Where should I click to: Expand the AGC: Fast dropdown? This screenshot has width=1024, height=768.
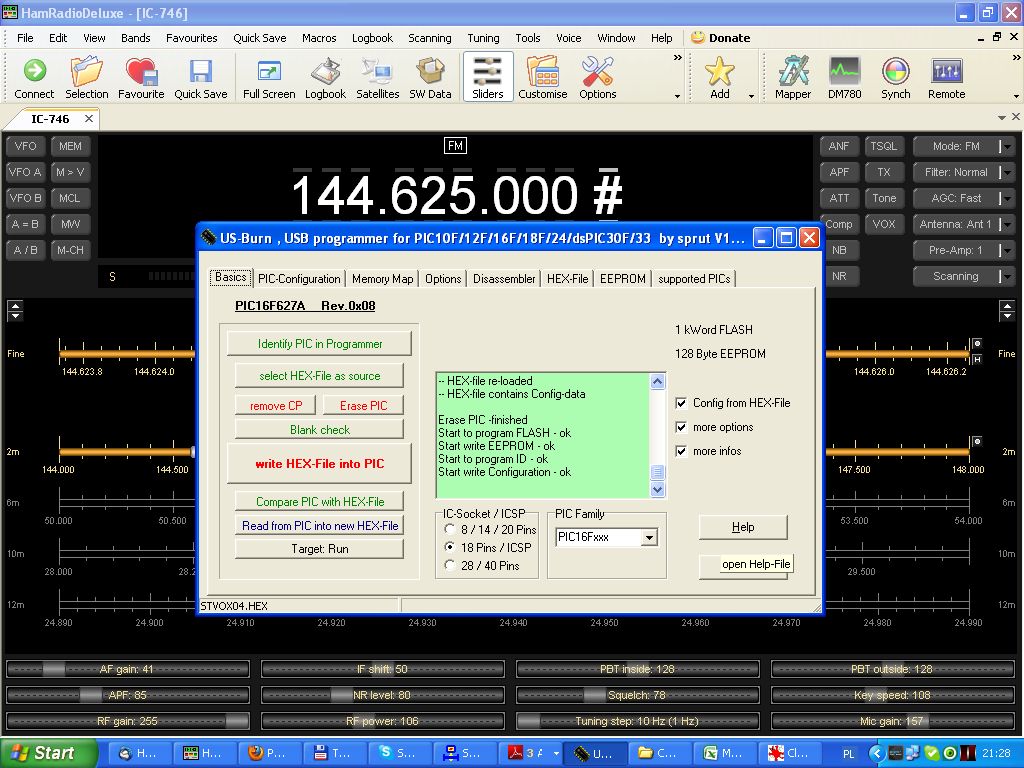pos(1006,198)
